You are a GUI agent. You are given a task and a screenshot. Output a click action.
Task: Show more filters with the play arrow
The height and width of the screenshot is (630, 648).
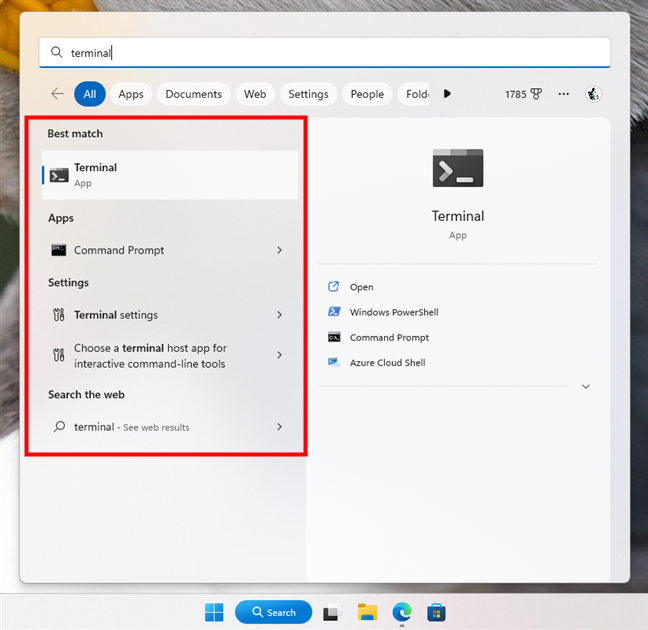click(x=447, y=93)
